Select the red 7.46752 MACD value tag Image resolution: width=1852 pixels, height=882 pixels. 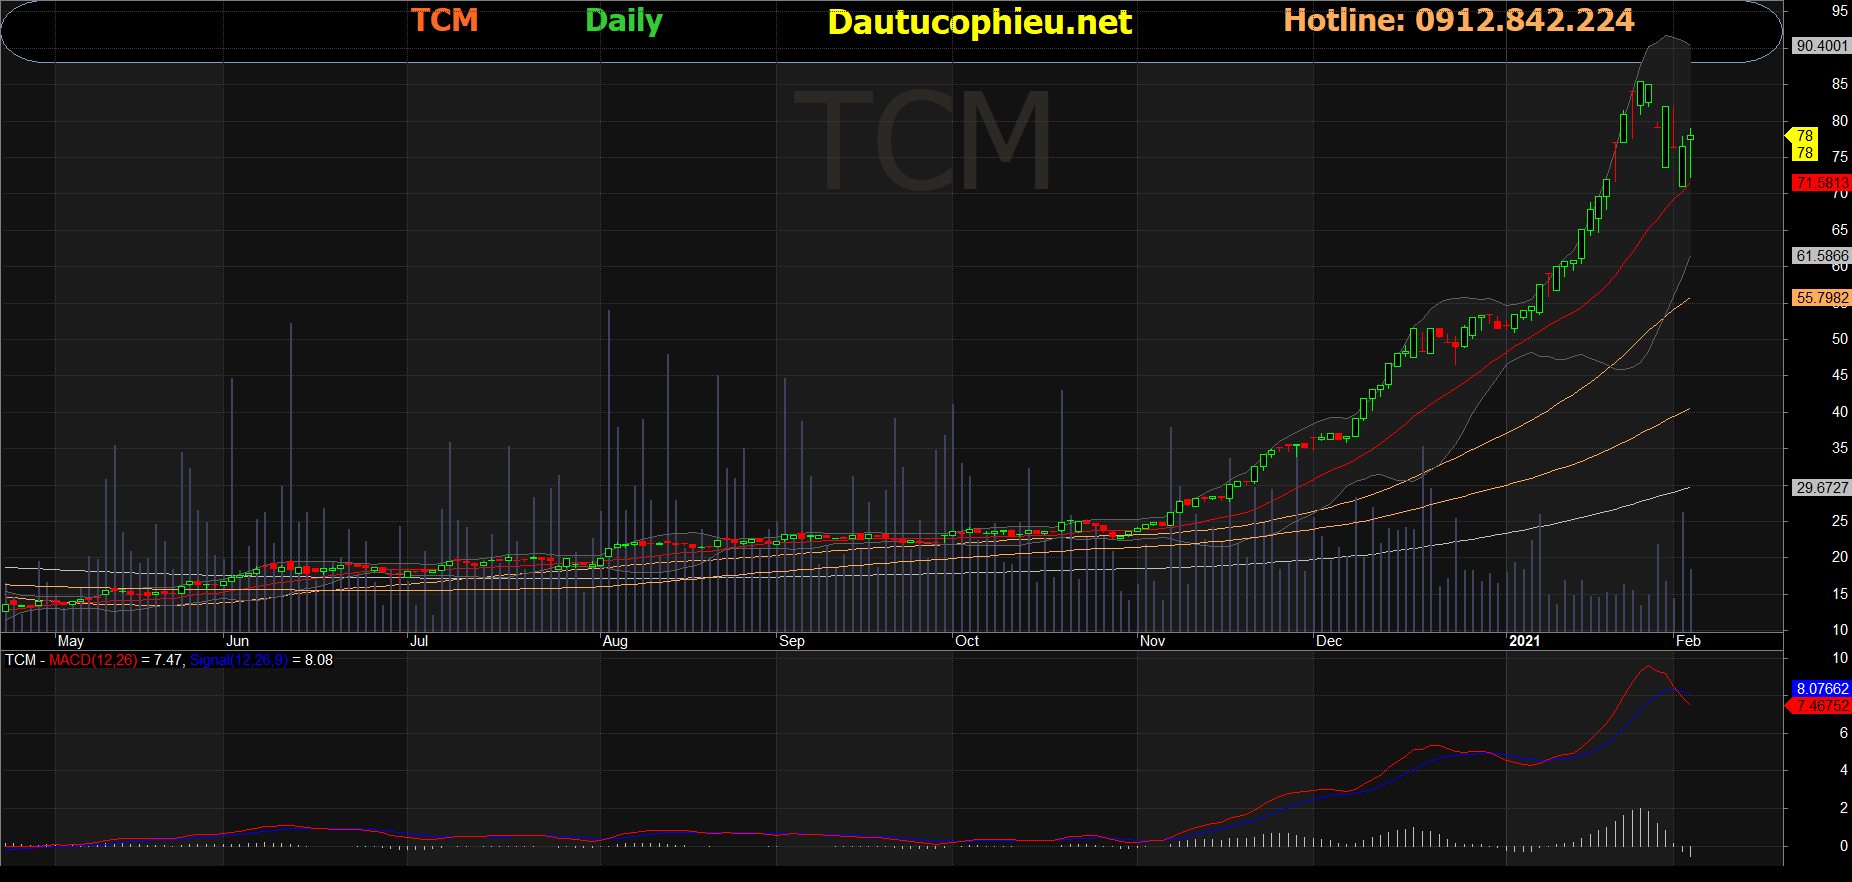(x=1821, y=706)
